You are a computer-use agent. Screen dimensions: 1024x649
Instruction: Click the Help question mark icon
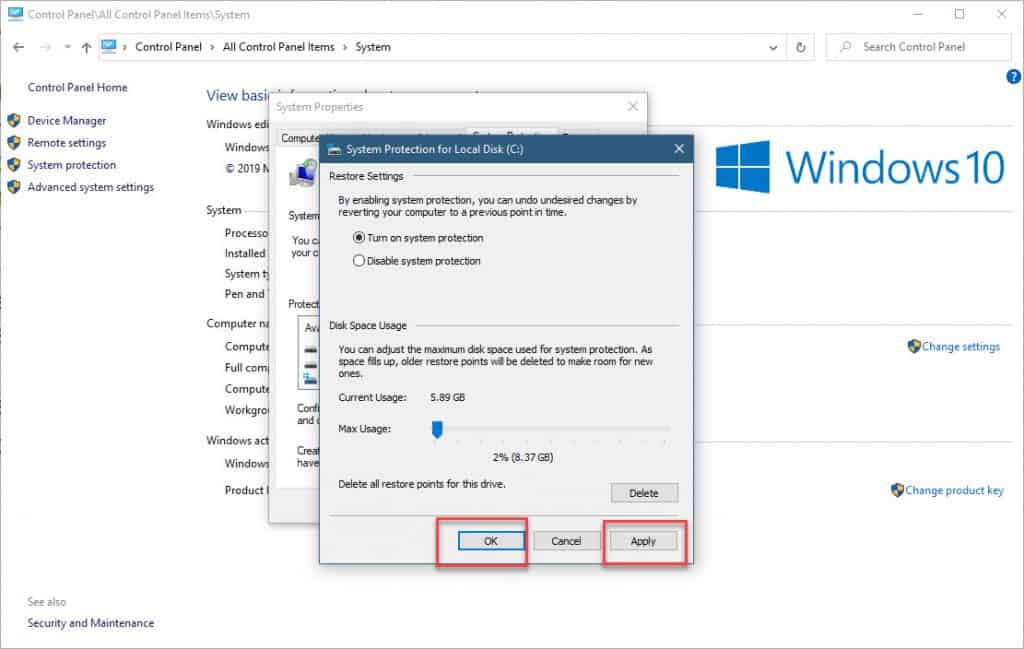click(x=1016, y=76)
